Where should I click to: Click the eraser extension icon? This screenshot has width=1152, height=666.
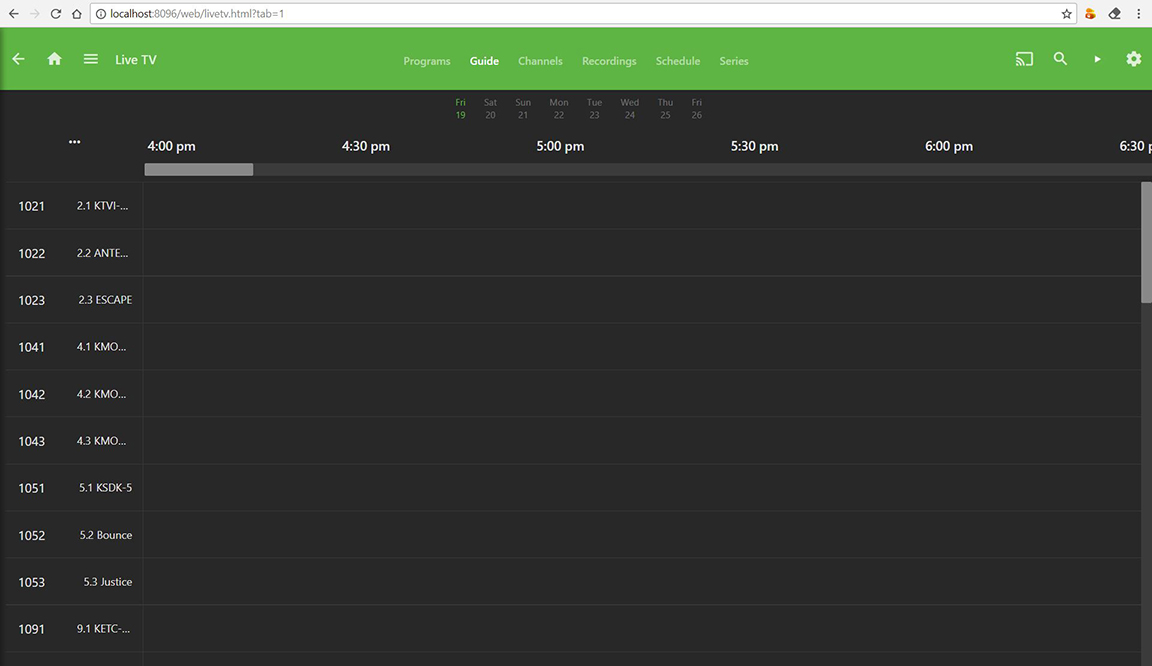(x=1115, y=13)
